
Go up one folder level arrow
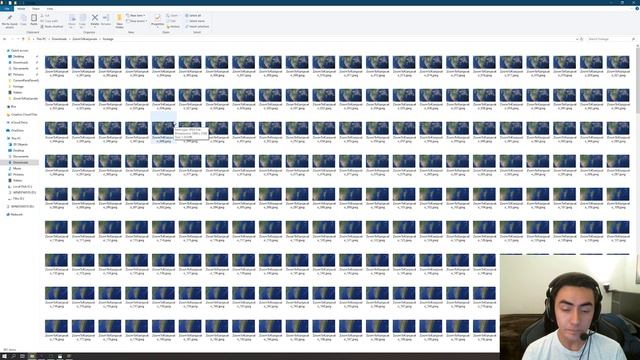(x=23, y=39)
